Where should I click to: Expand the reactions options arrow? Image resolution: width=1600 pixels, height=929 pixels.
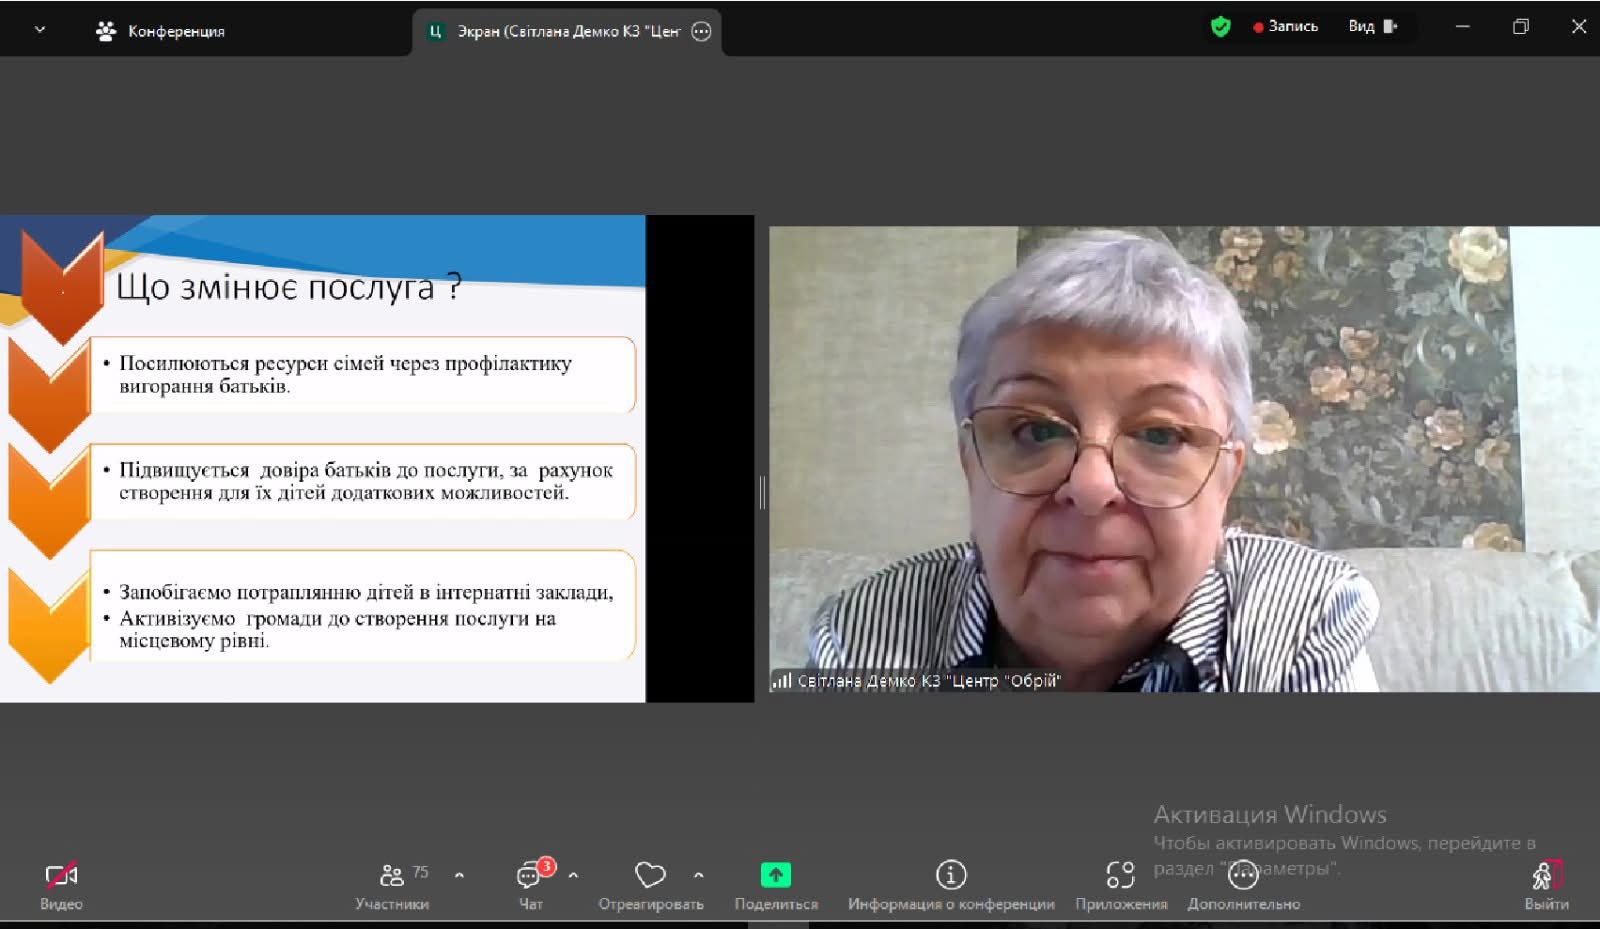click(x=698, y=875)
